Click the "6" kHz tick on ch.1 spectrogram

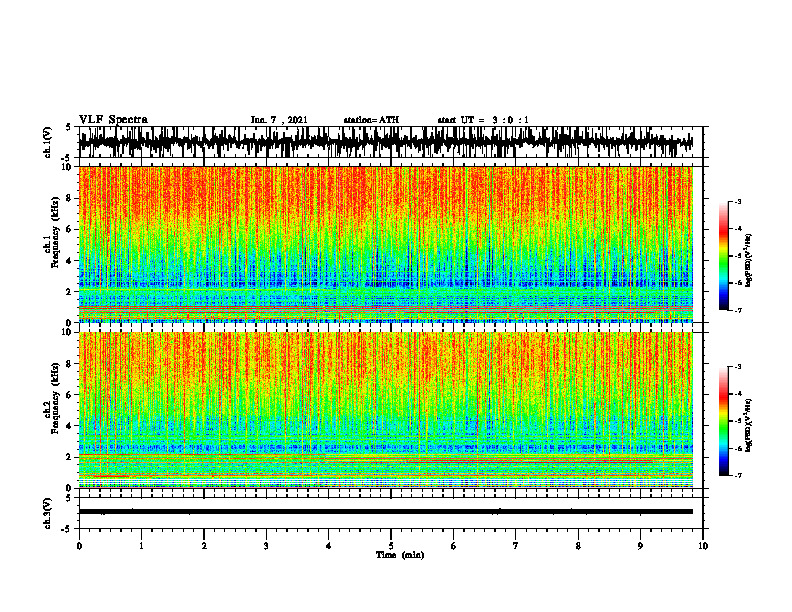coord(70,229)
